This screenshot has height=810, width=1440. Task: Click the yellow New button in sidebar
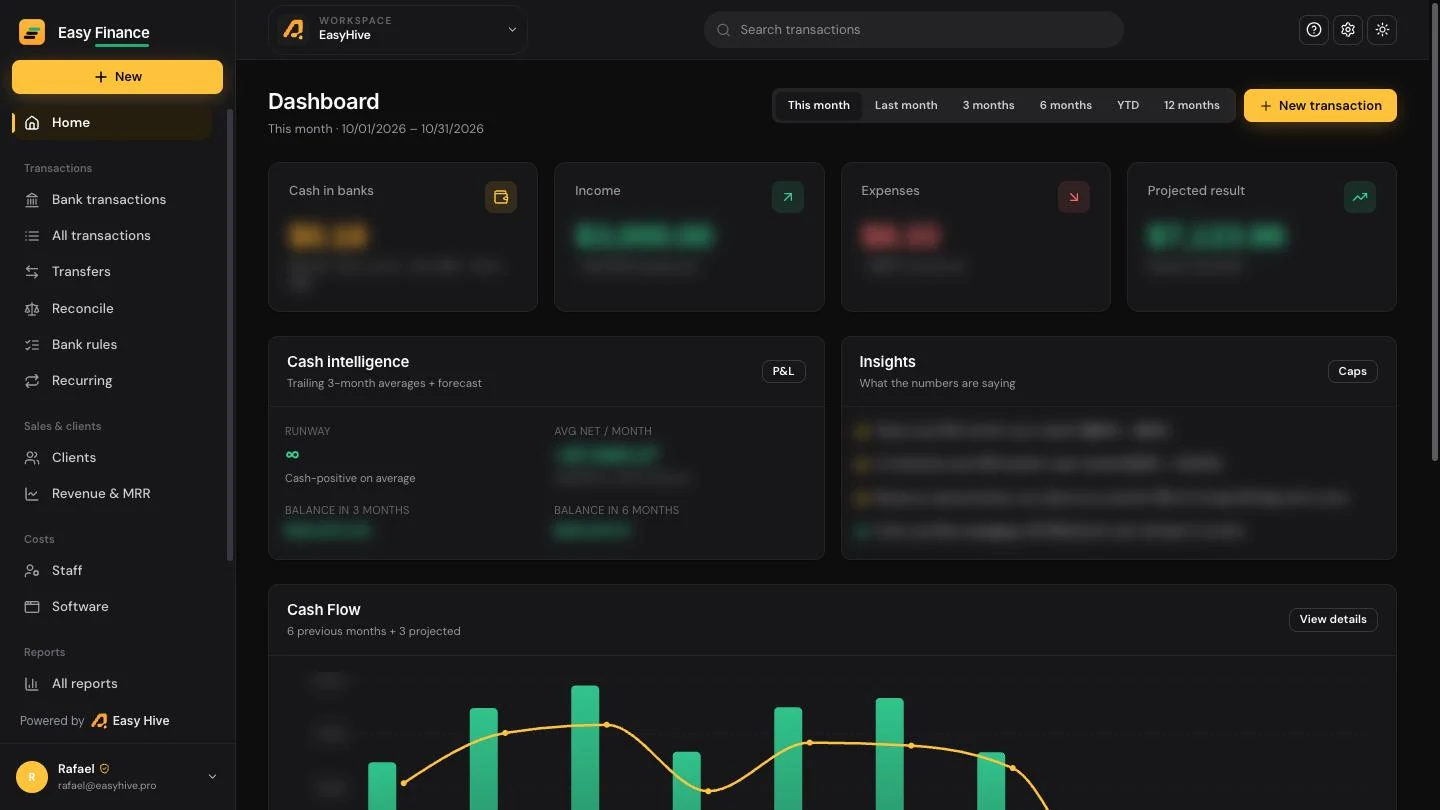117,77
